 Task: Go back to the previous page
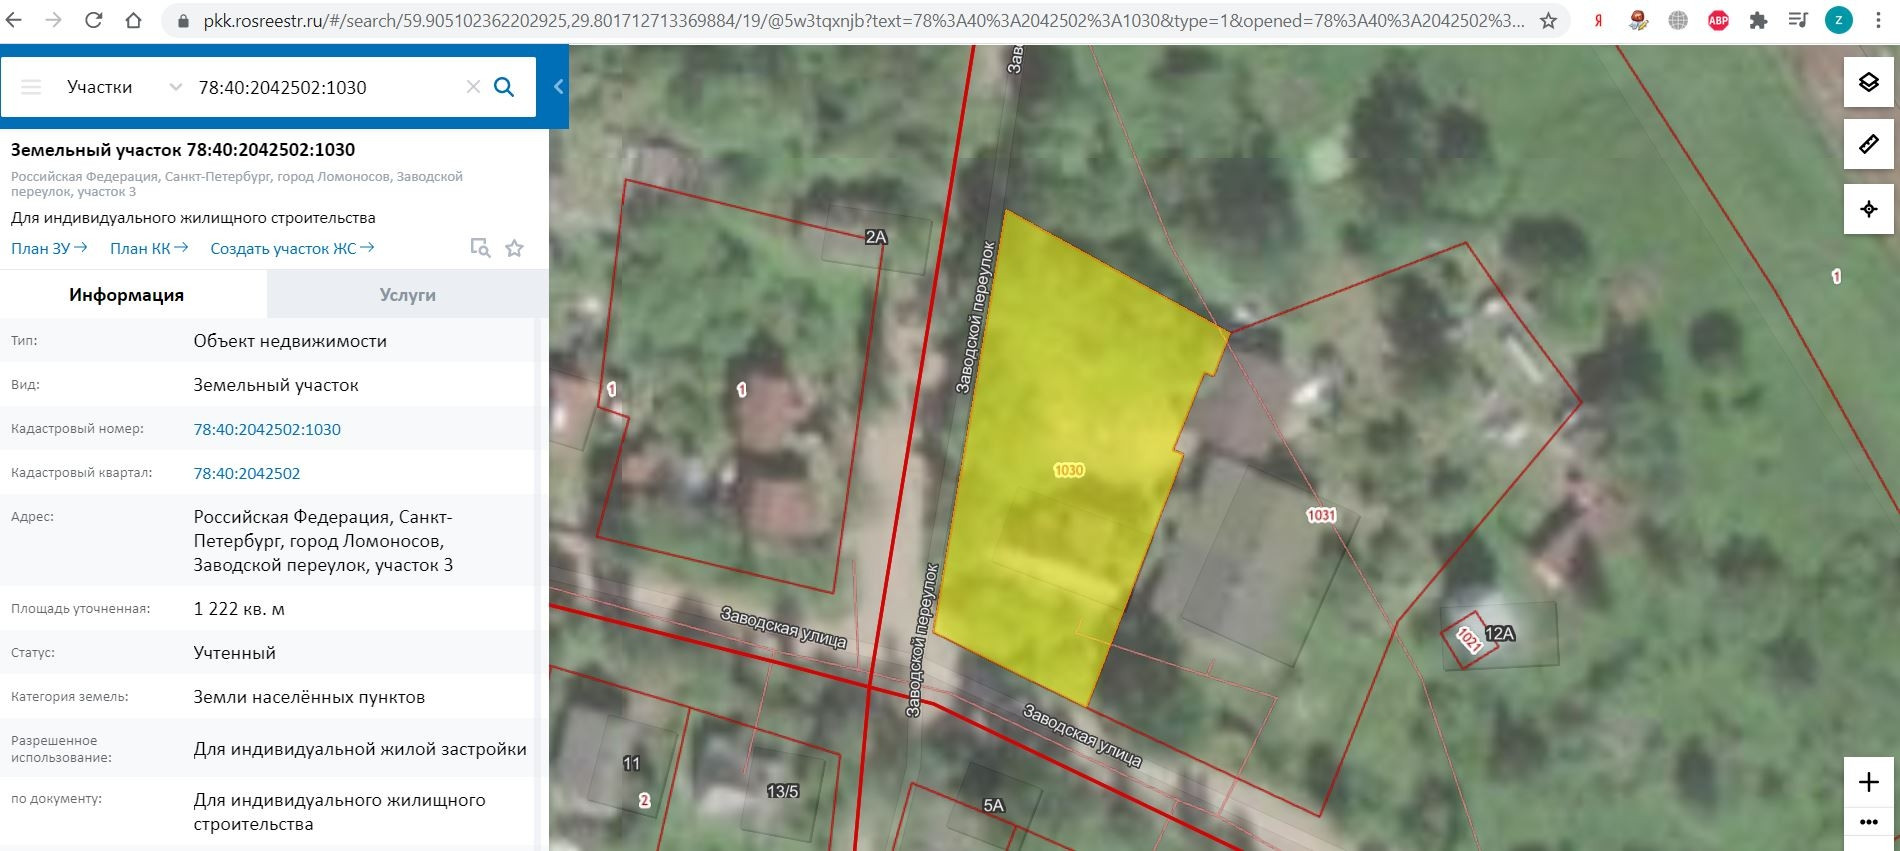(x=14, y=20)
